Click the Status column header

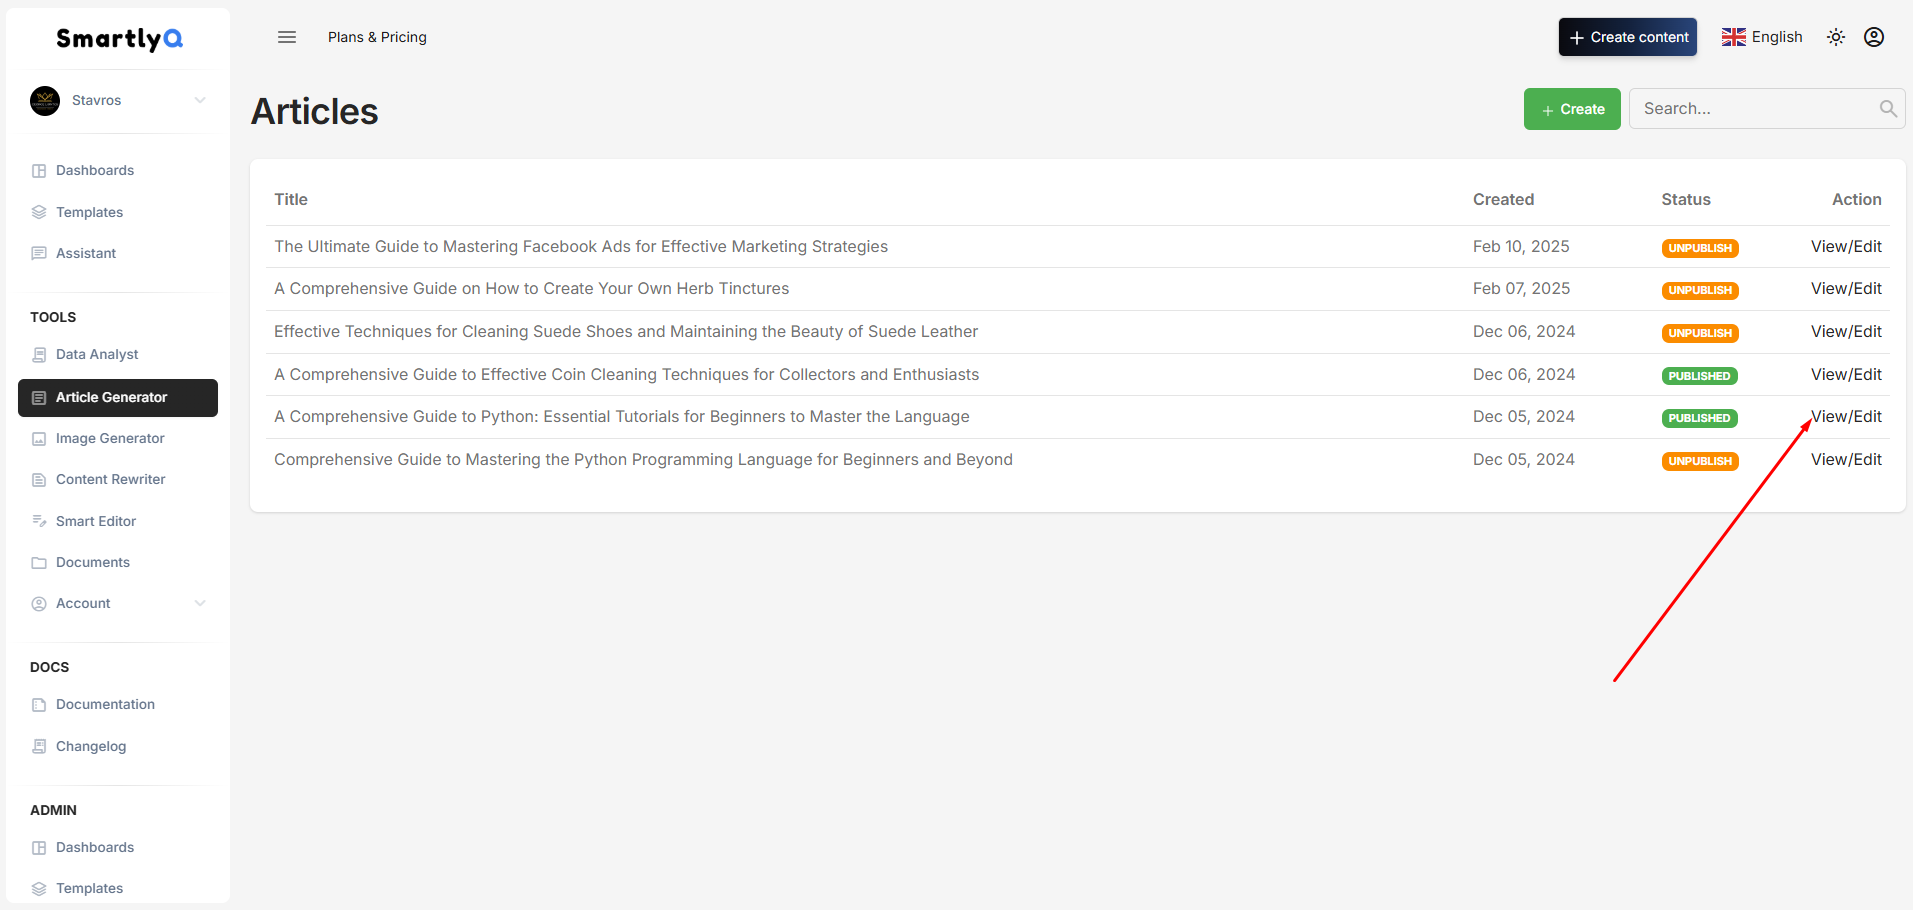1686,200
